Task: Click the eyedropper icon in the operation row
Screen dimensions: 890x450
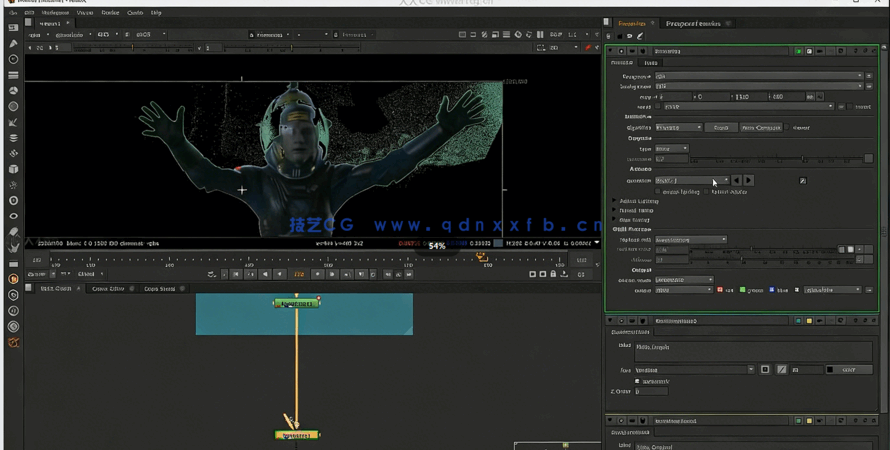Action: 802,181
